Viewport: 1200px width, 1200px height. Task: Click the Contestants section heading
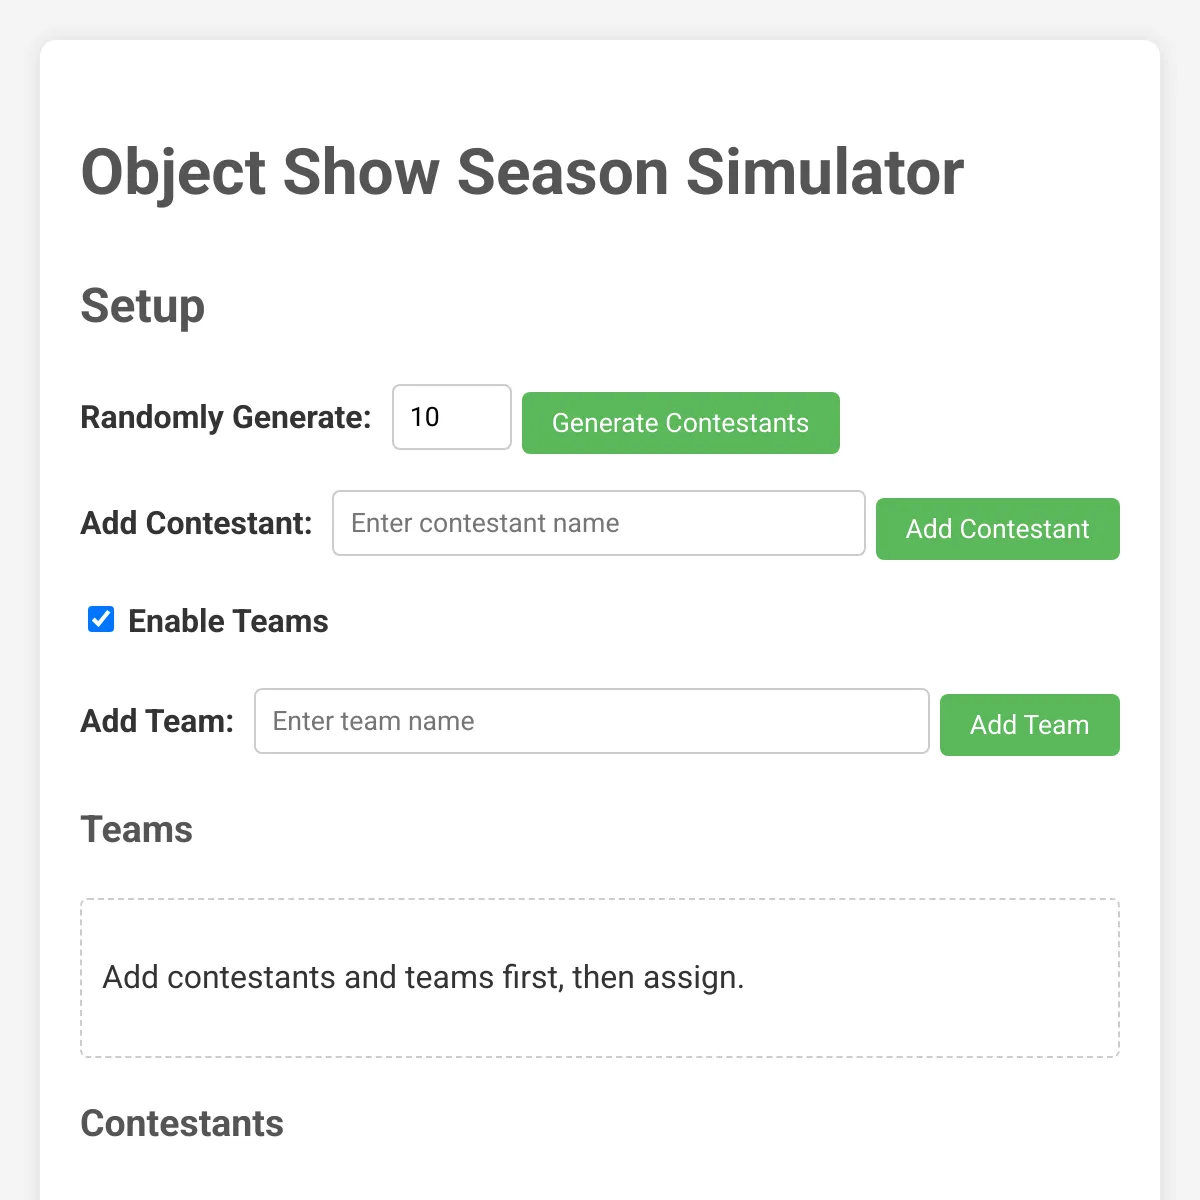pyautogui.click(x=182, y=1124)
